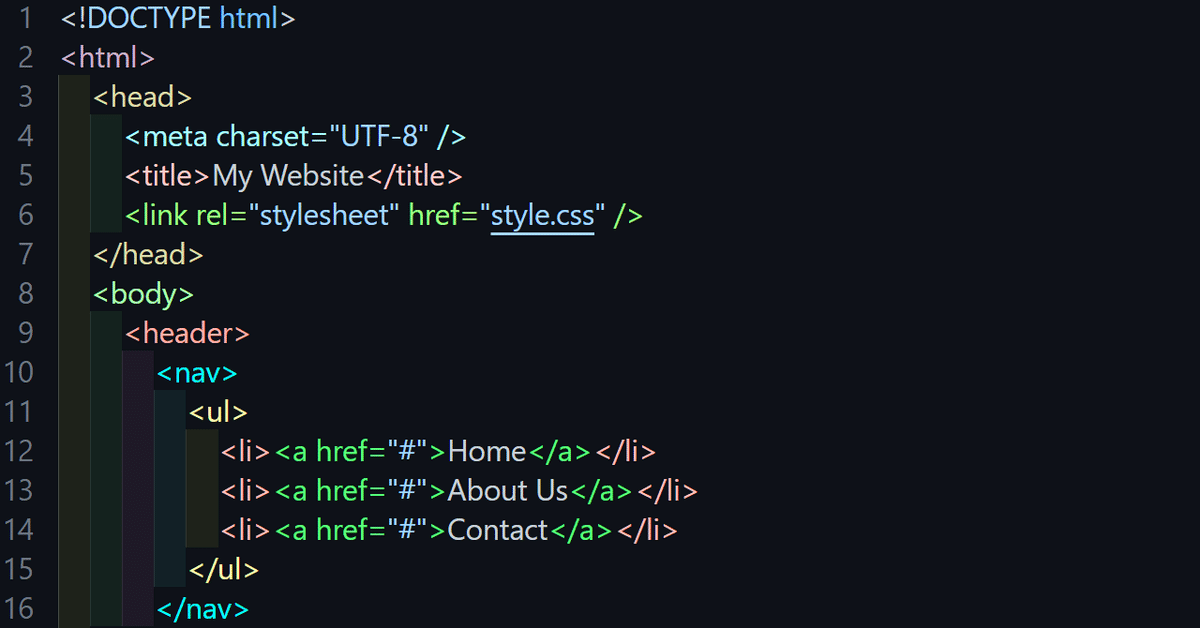Select line number 6 in the gutter

(25, 215)
